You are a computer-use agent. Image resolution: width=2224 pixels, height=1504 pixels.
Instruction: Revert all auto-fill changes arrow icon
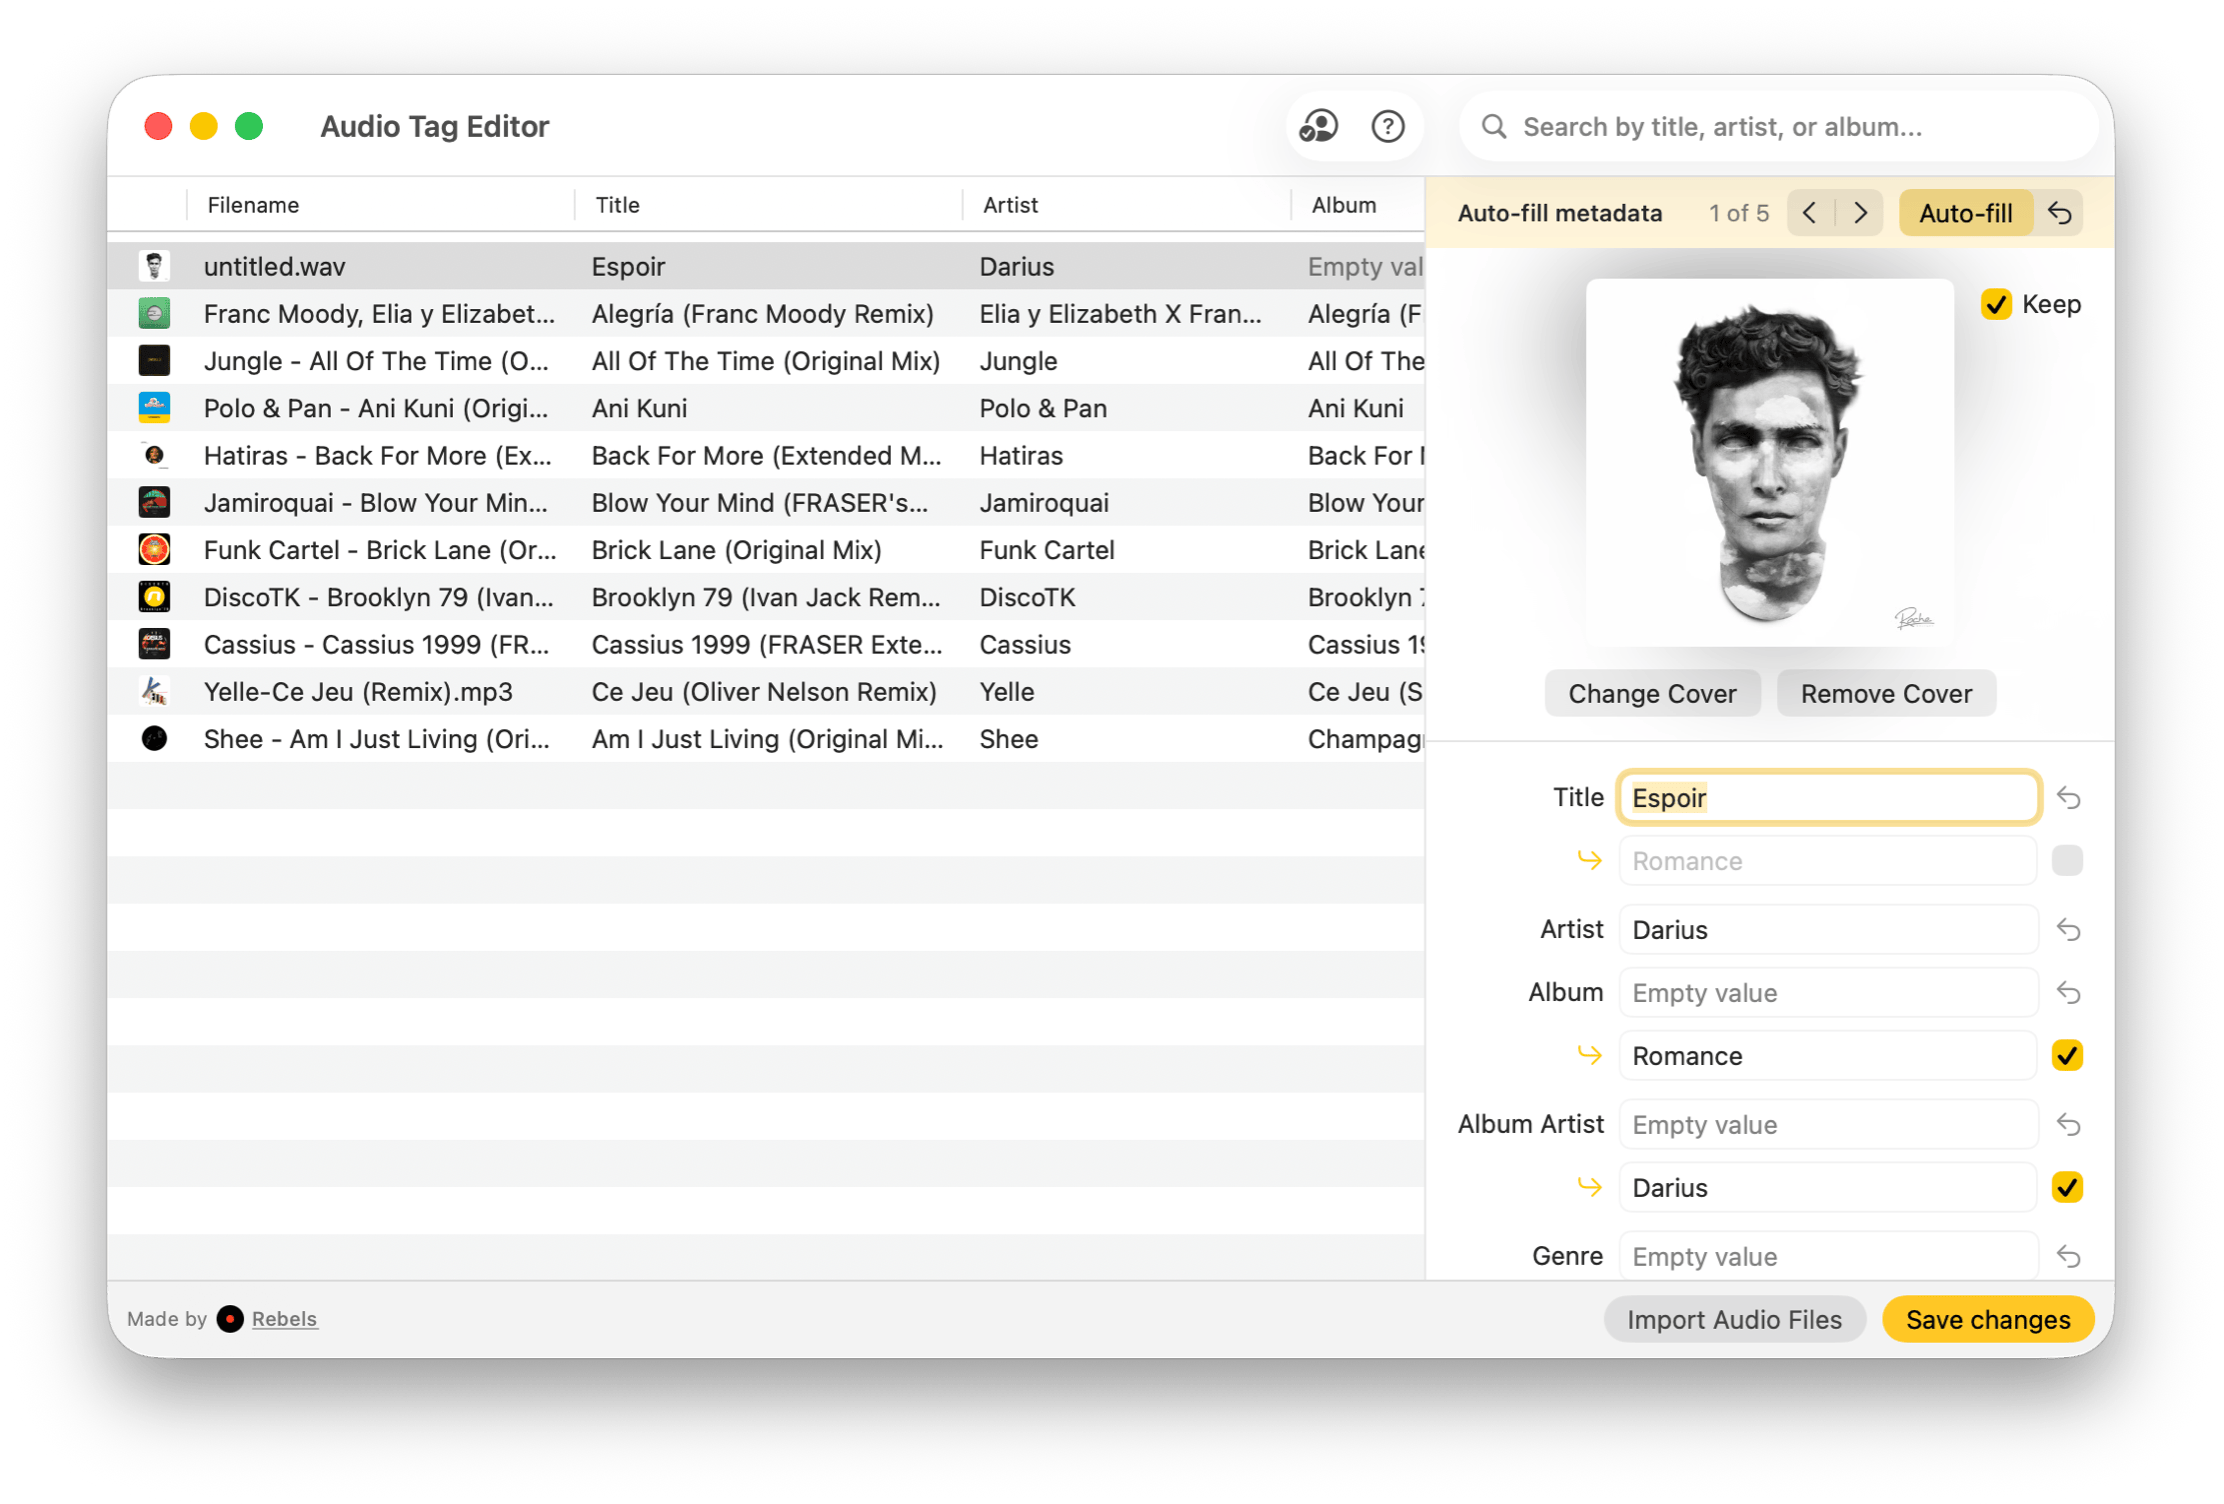click(x=2060, y=213)
